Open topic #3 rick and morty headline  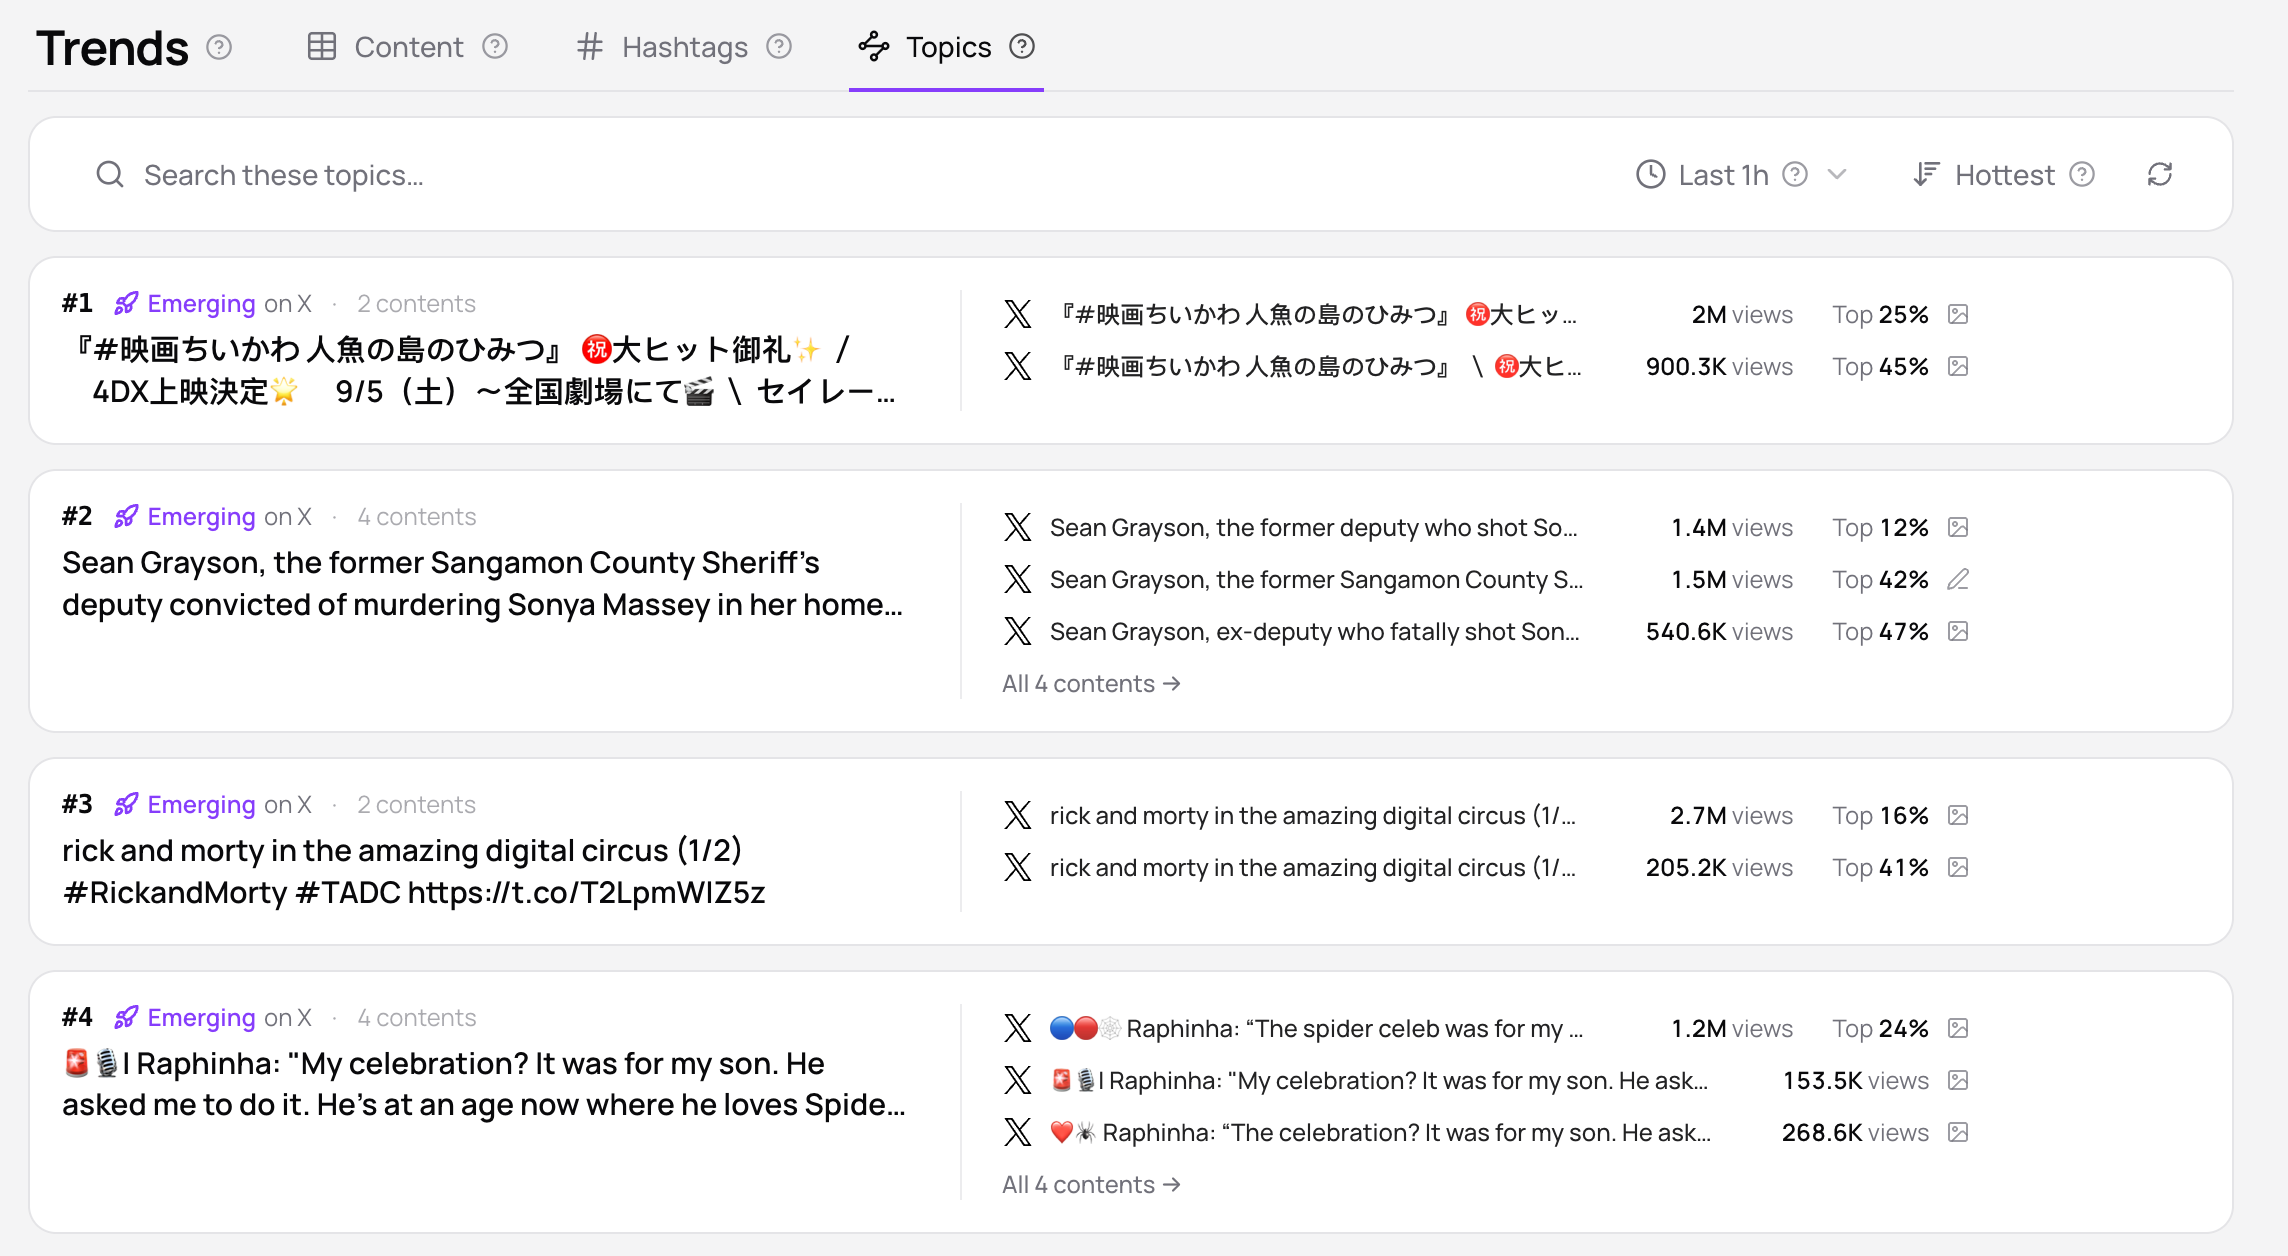tap(413, 872)
